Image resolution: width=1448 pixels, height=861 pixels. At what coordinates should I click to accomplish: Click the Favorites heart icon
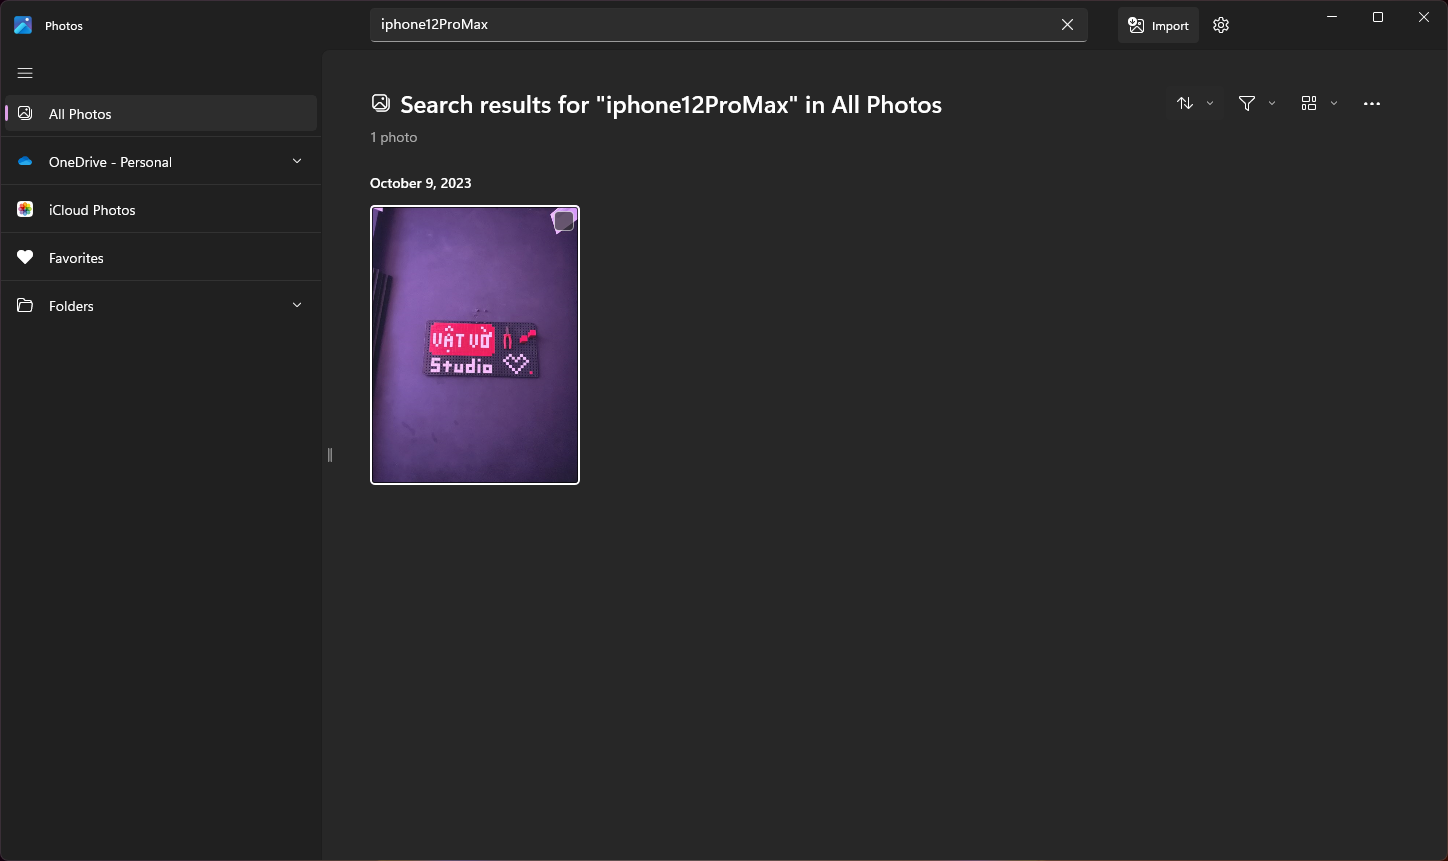coord(25,258)
